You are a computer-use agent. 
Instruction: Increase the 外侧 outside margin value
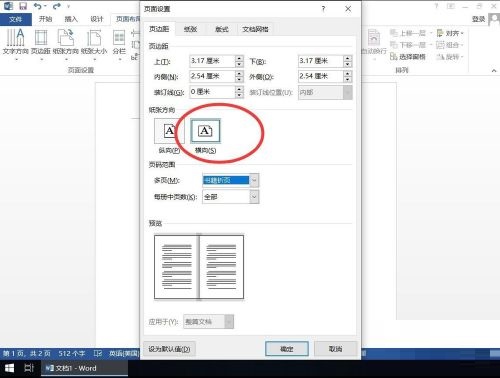[x=348, y=73]
